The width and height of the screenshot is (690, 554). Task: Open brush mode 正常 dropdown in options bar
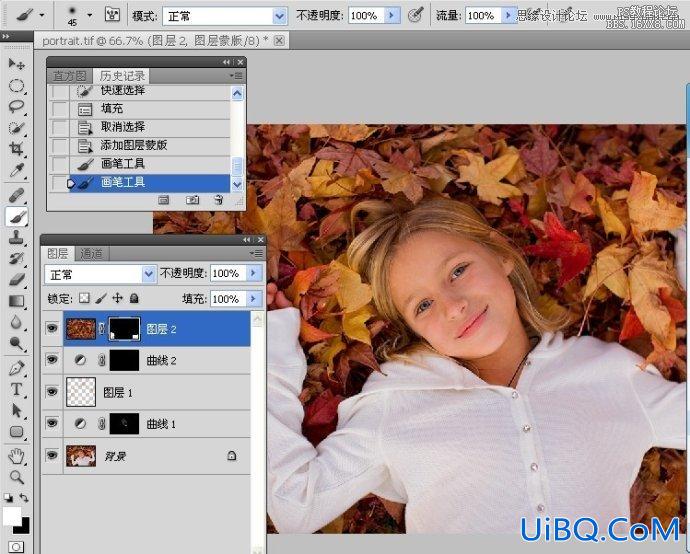tap(279, 16)
